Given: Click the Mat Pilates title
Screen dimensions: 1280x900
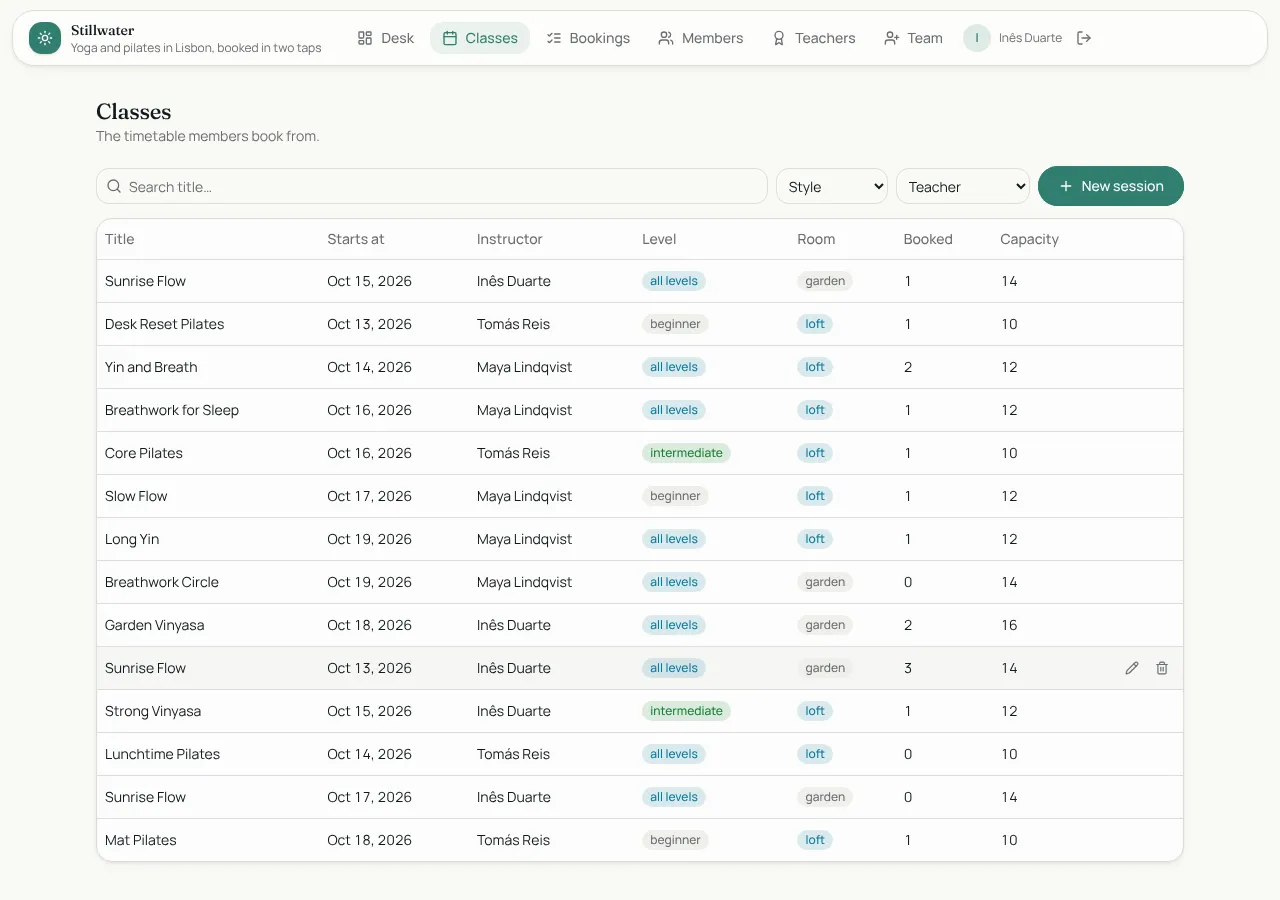Looking at the screenshot, I should click(x=141, y=840).
